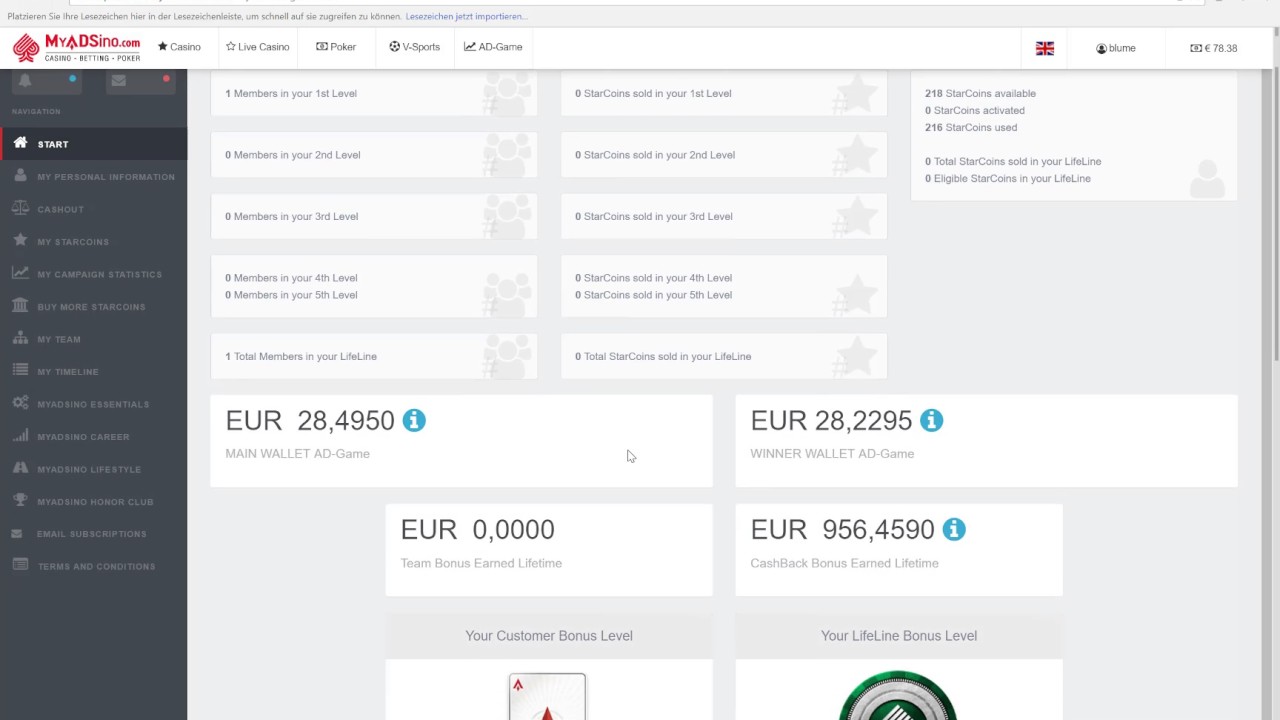Click 'EUR 28,2295' Winner Wallet amount

pyautogui.click(x=831, y=421)
